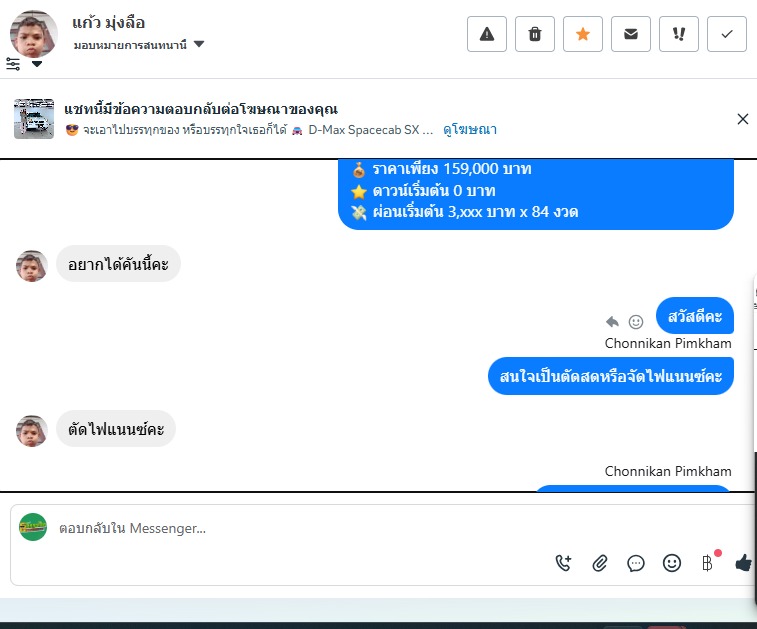Attach a file using paperclip icon
Viewport: 757px width, 629px height.
[600, 563]
